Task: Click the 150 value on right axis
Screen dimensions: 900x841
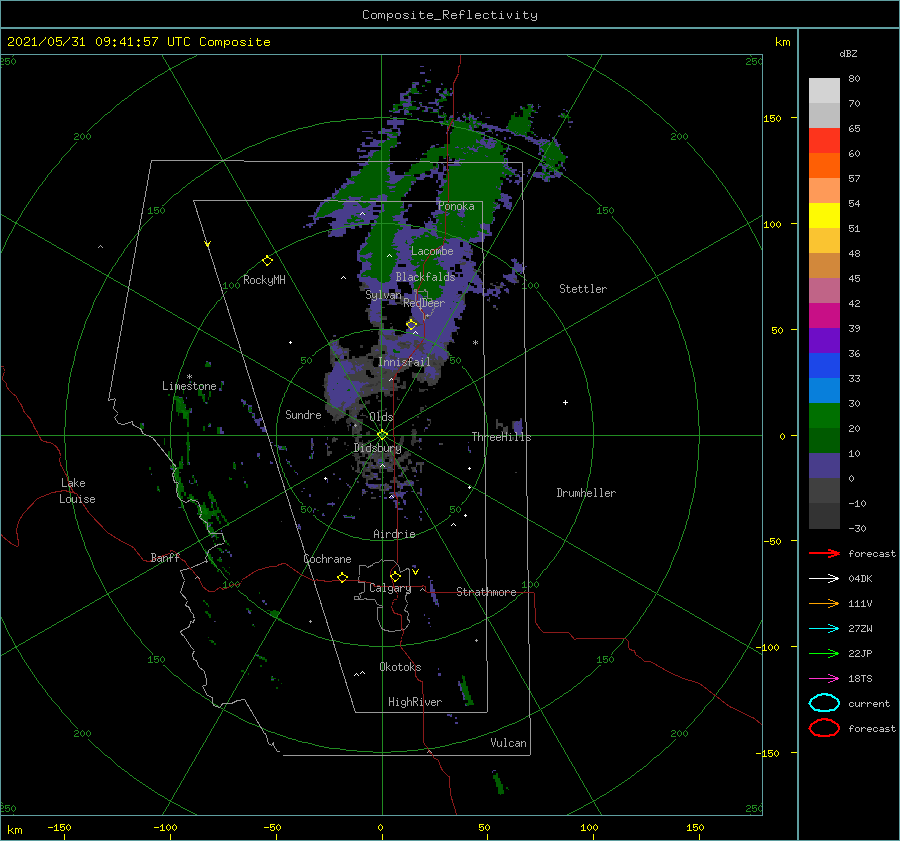Action: pos(772,118)
